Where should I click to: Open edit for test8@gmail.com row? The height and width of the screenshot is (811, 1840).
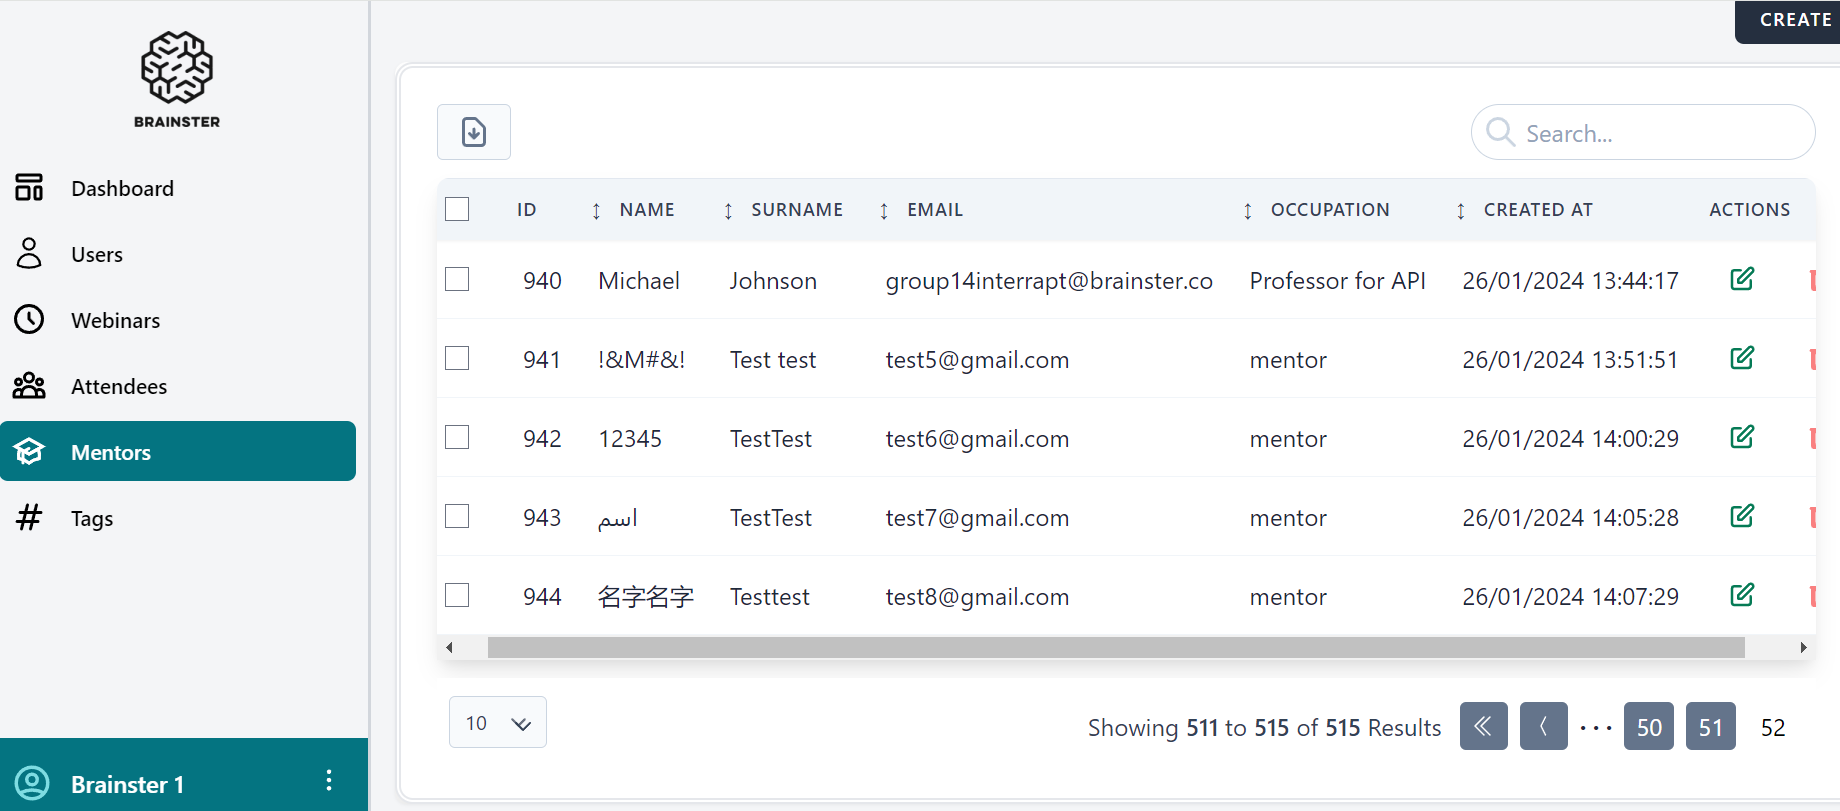[1741, 596]
